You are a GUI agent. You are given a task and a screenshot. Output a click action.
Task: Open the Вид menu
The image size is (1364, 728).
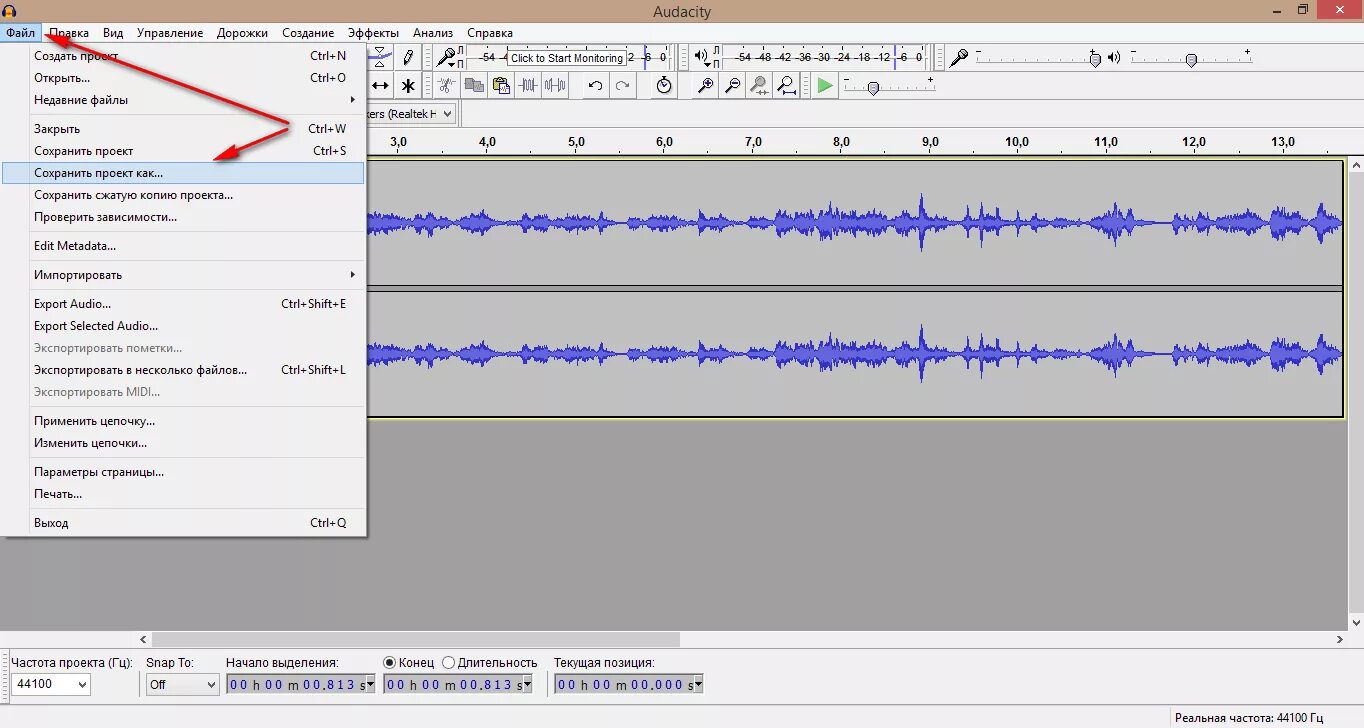click(x=113, y=33)
